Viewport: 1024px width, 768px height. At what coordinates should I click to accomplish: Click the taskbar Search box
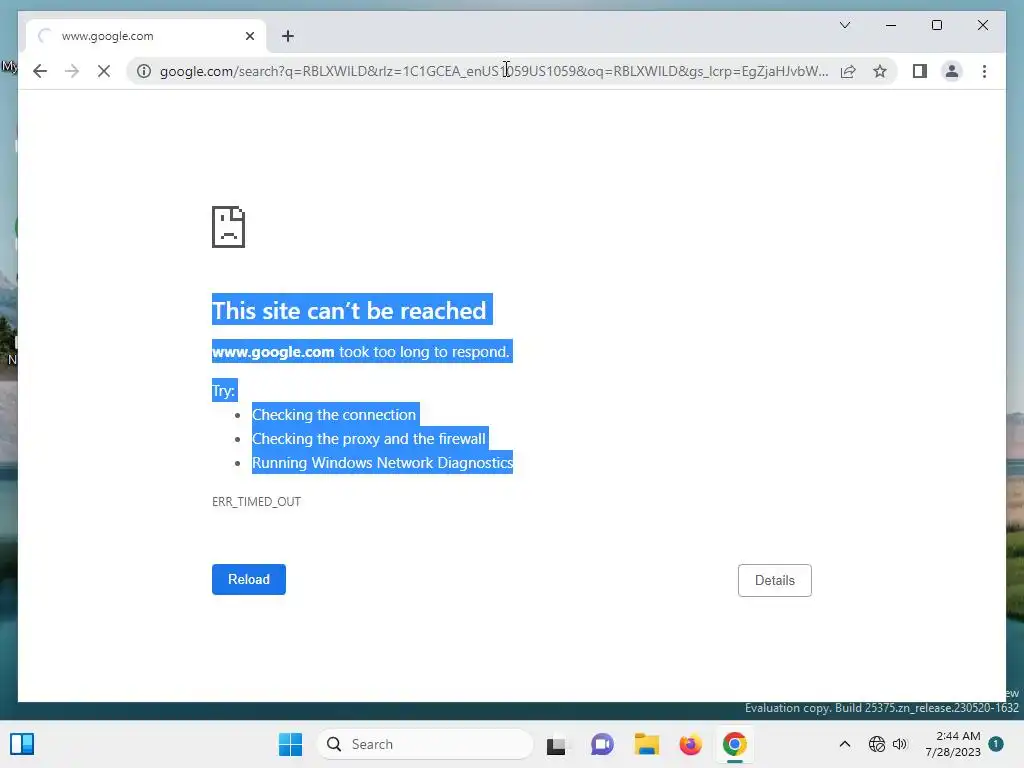tap(425, 744)
